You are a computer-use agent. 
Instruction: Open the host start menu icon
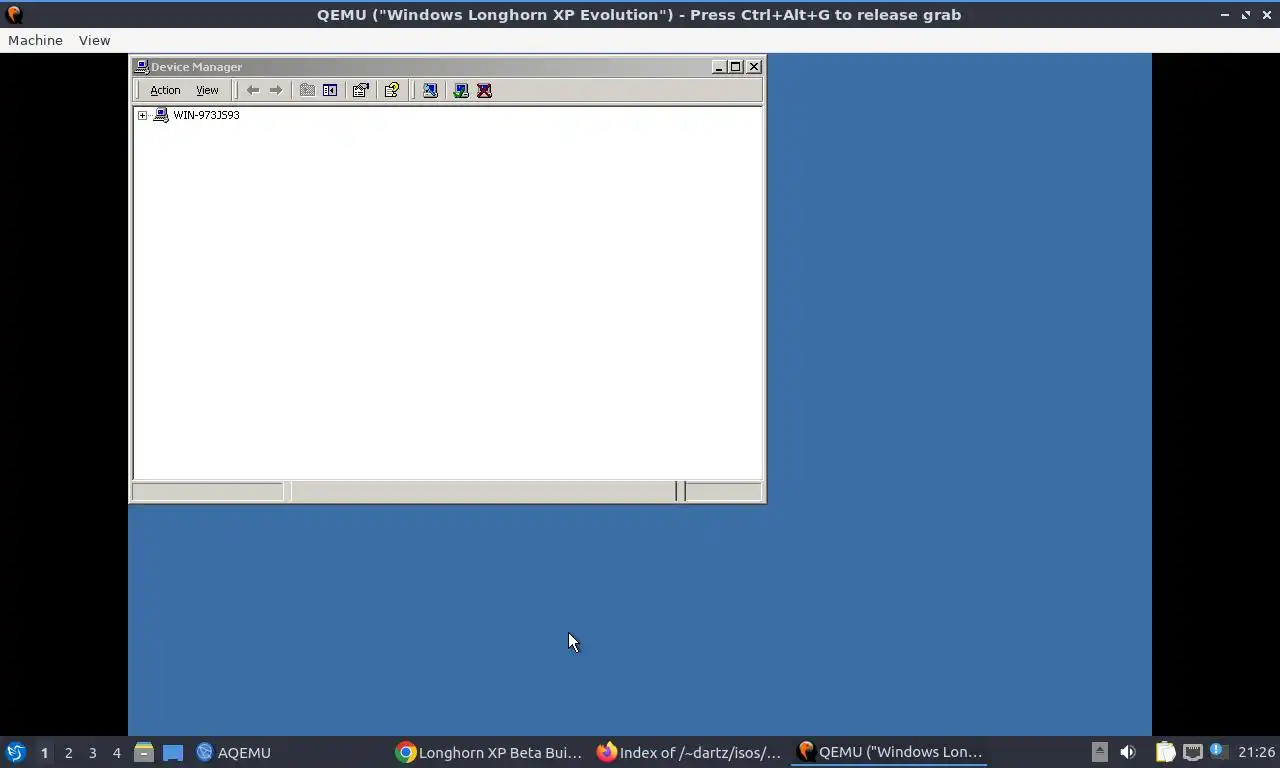tap(15, 752)
